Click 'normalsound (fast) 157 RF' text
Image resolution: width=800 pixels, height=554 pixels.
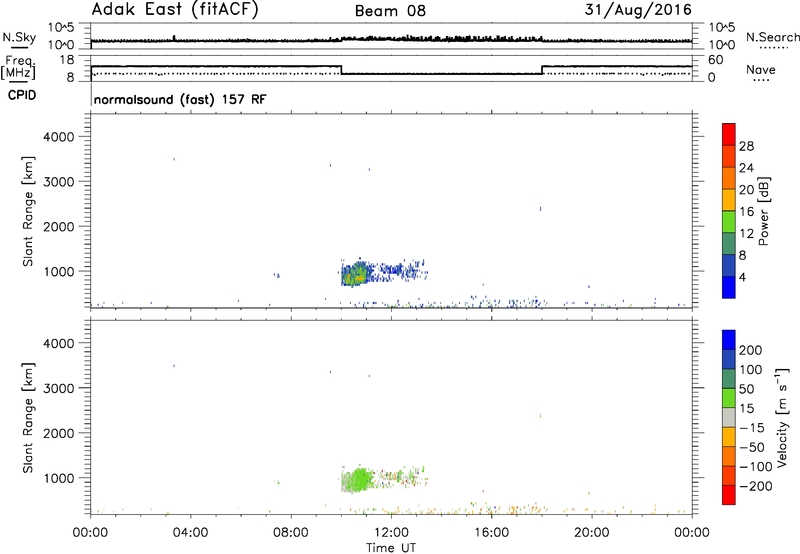180,99
